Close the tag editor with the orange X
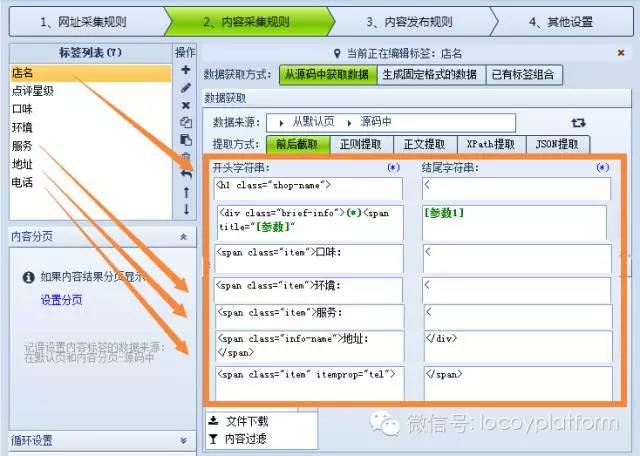 pyautogui.click(x=621, y=53)
